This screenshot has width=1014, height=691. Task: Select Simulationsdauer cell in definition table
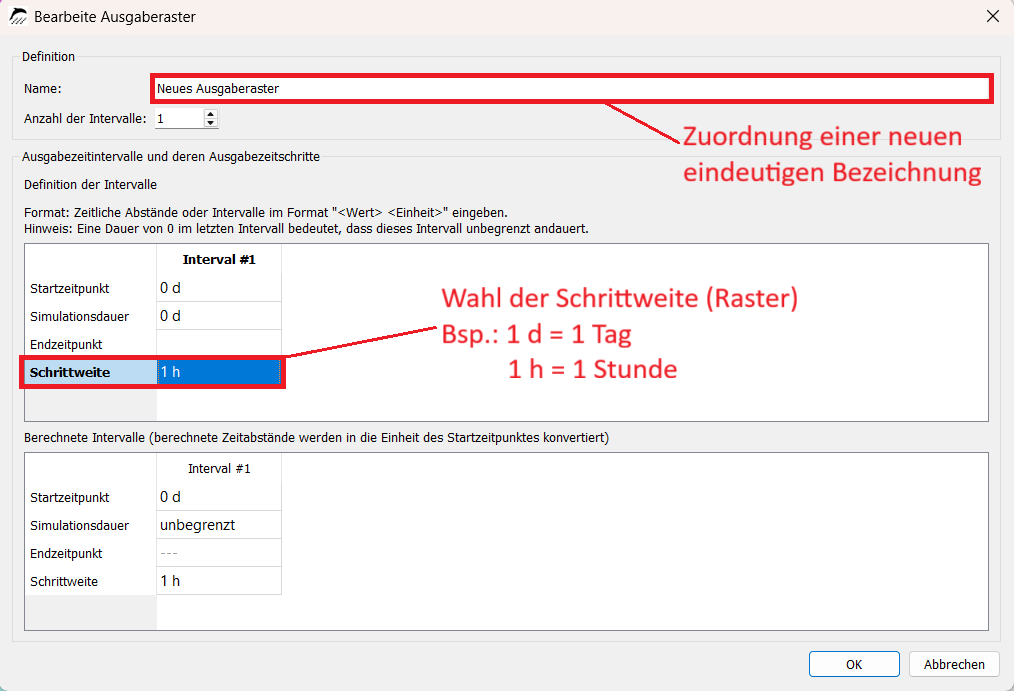[x=219, y=316]
